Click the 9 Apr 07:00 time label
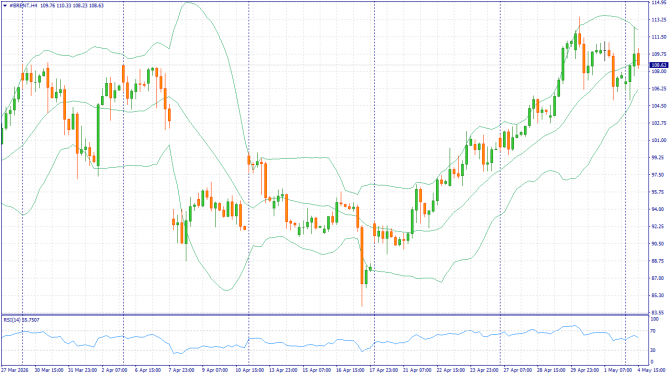 coord(215,370)
